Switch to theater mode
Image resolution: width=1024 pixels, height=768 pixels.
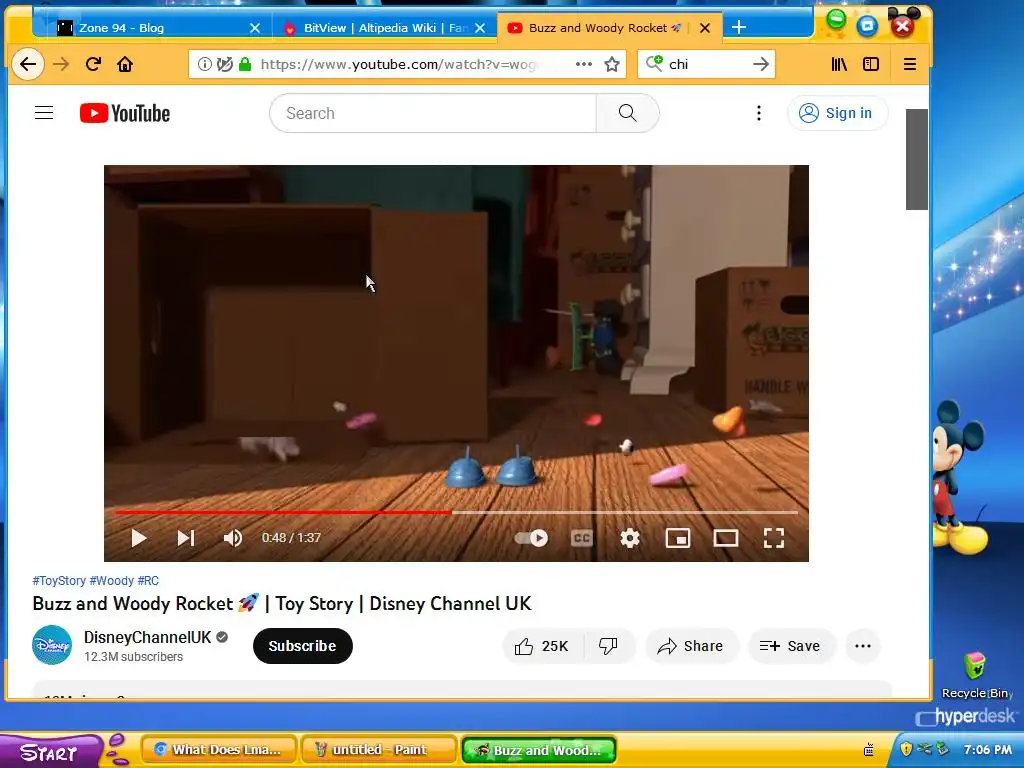(726, 538)
